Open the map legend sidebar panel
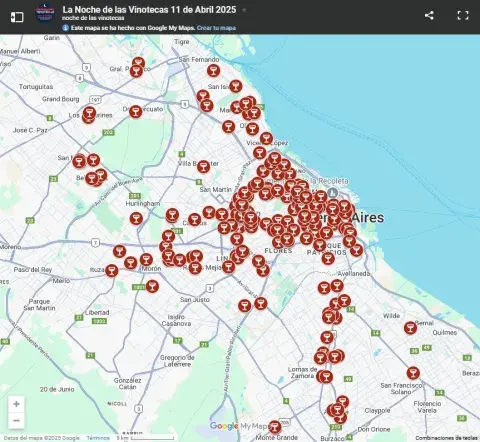This screenshot has height=442, width=480. coord(17,17)
